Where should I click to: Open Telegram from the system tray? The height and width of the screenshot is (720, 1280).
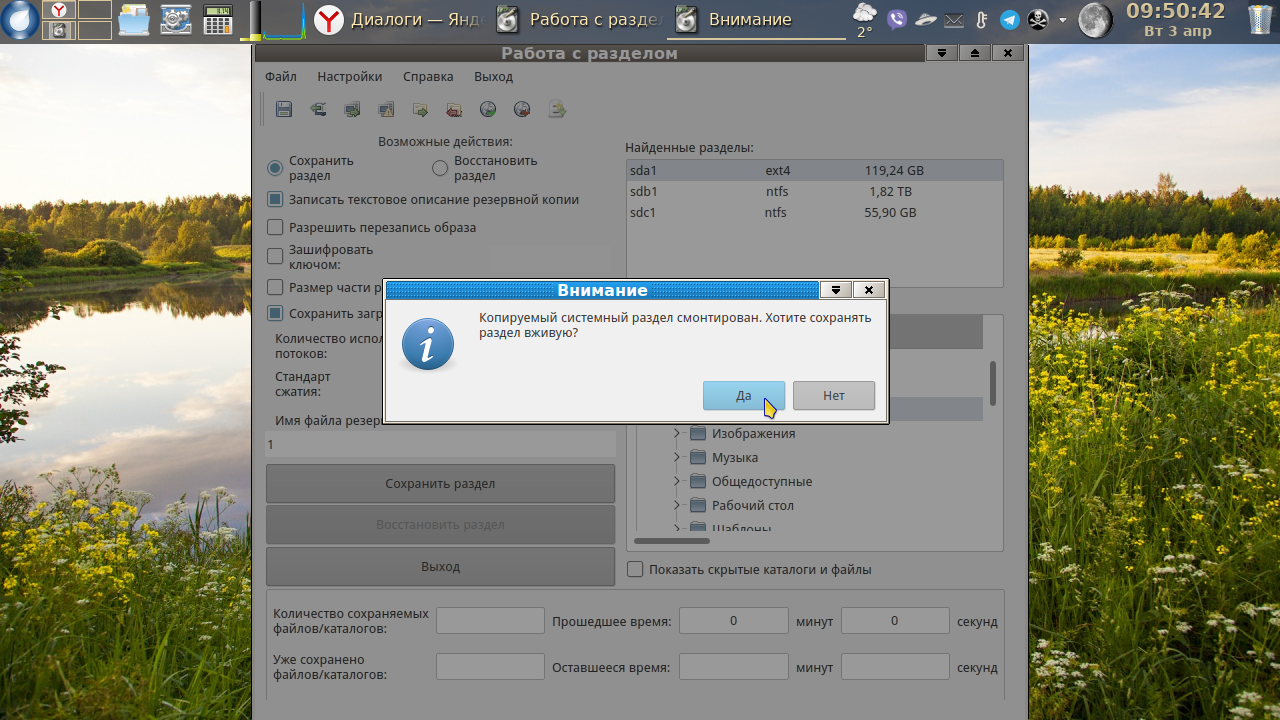tap(1010, 19)
